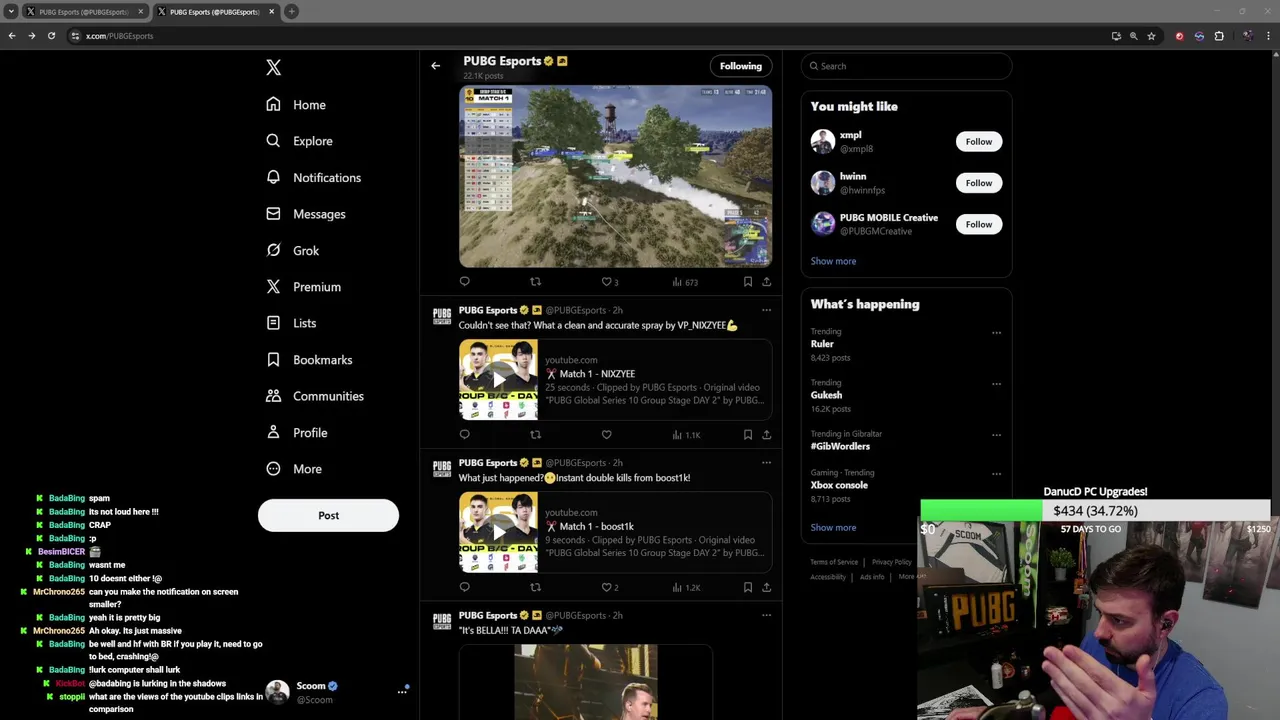Click the More circle icon in the sidebar
This screenshot has height=720, width=1280.
[273, 469]
